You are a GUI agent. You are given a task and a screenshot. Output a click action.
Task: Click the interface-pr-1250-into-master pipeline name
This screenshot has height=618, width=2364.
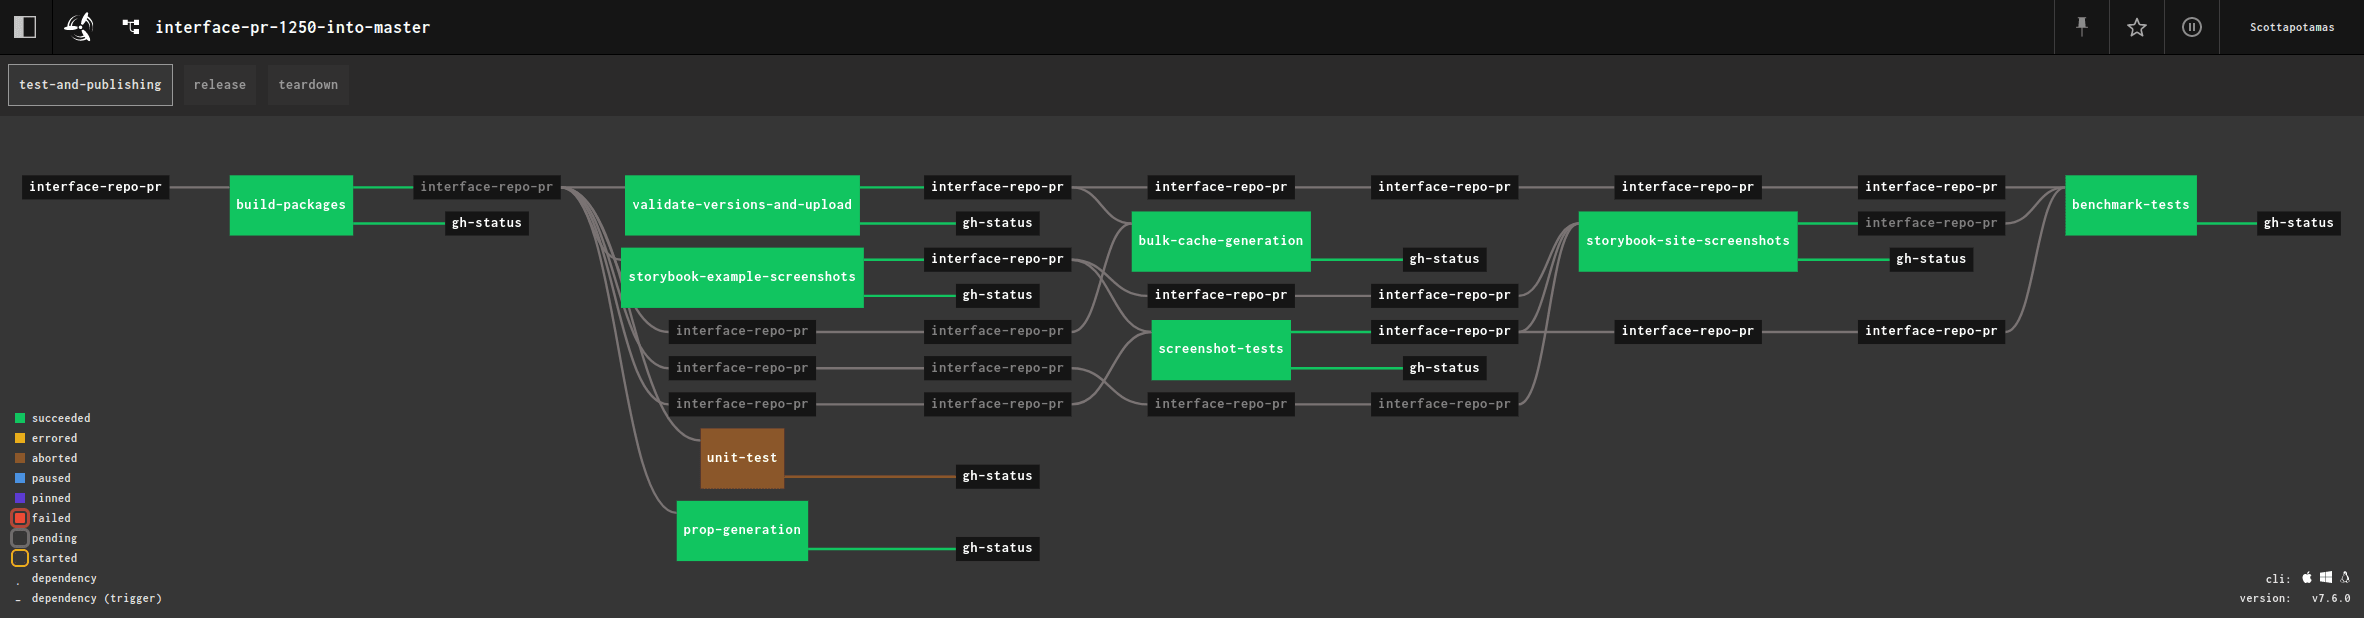pos(292,27)
